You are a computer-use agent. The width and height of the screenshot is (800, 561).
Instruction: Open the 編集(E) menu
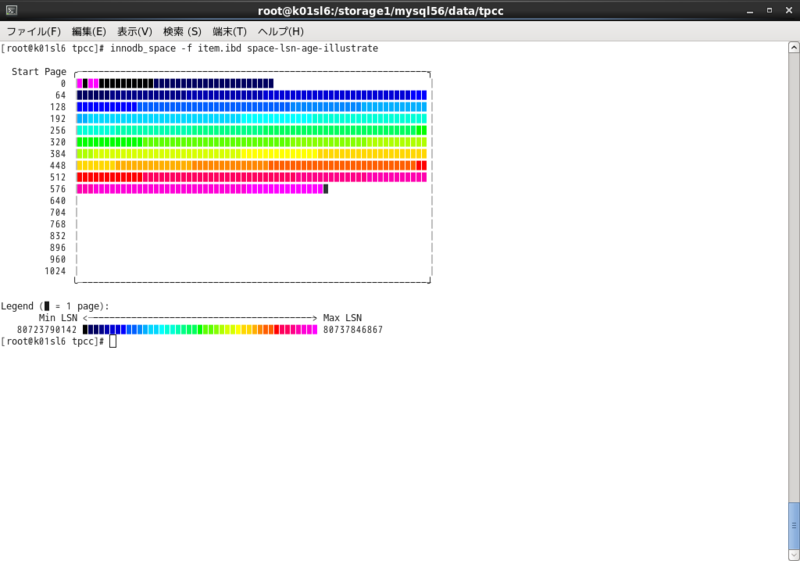[x=89, y=32]
